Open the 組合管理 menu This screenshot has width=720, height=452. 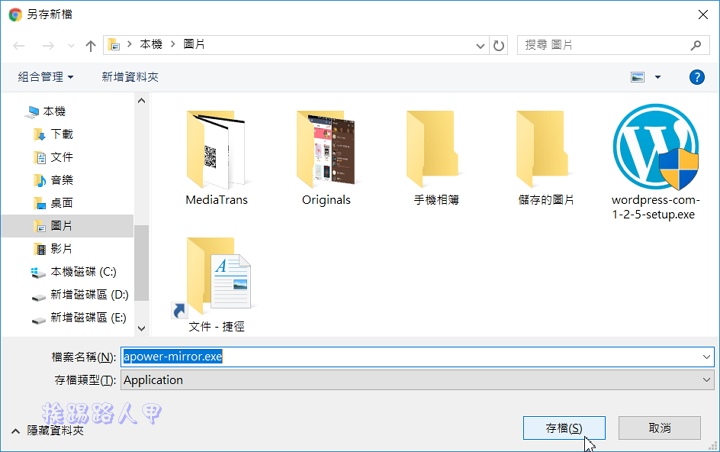click(45, 77)
